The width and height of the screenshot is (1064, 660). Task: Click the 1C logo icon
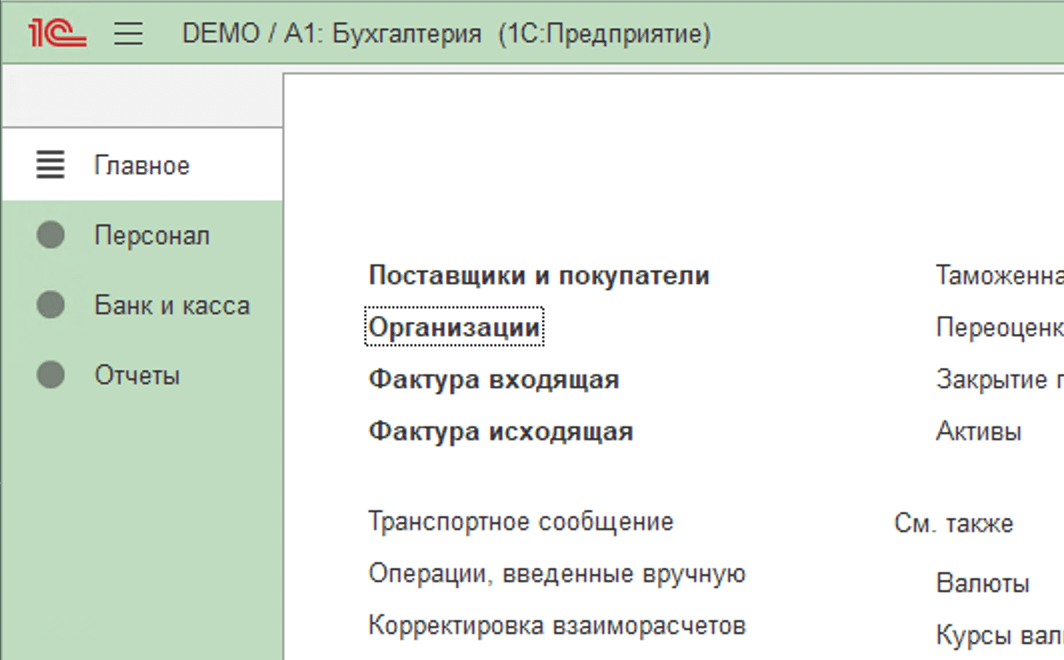point(57,34)
